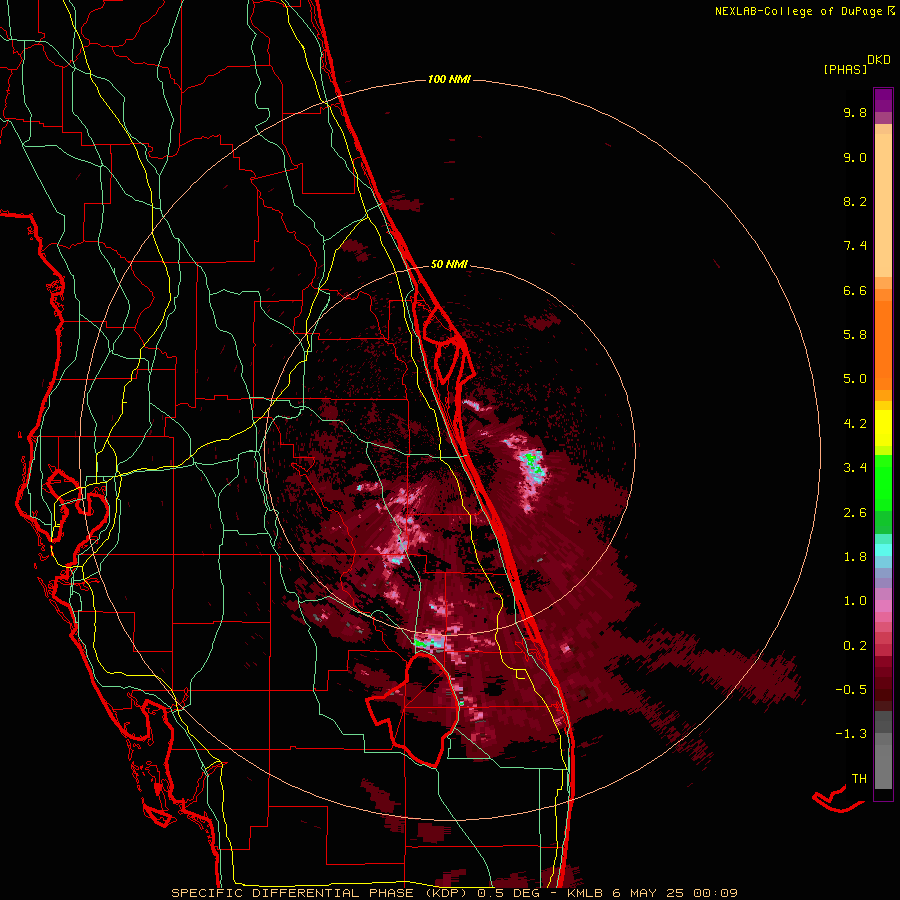Click the 5.8 legend value

click(855, 335)
